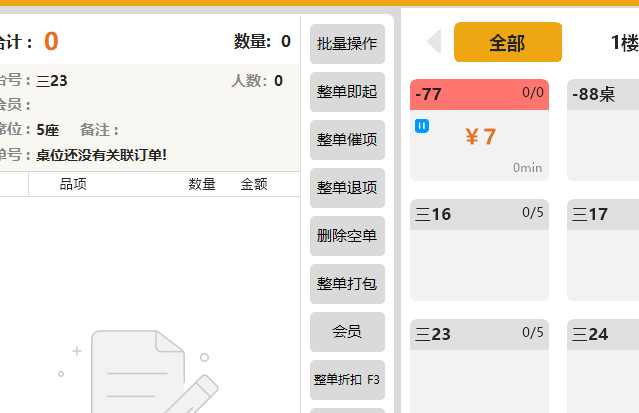Image resolution: width=639 pixels, height=413 pixels.
Task: Select the 全部 tab
Action: (x=507, y=42)
